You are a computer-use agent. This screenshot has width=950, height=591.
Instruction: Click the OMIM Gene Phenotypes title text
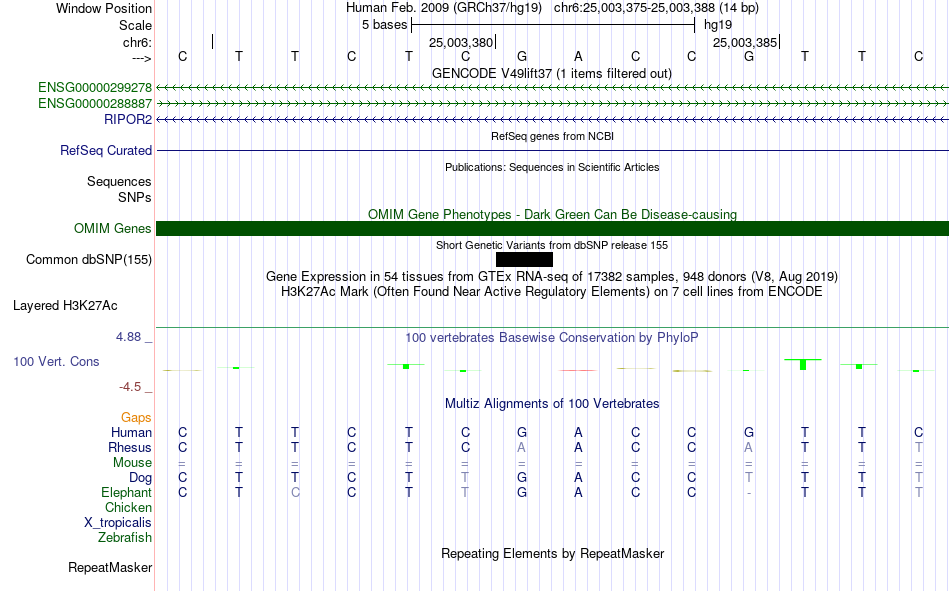(x=553, y=215)
